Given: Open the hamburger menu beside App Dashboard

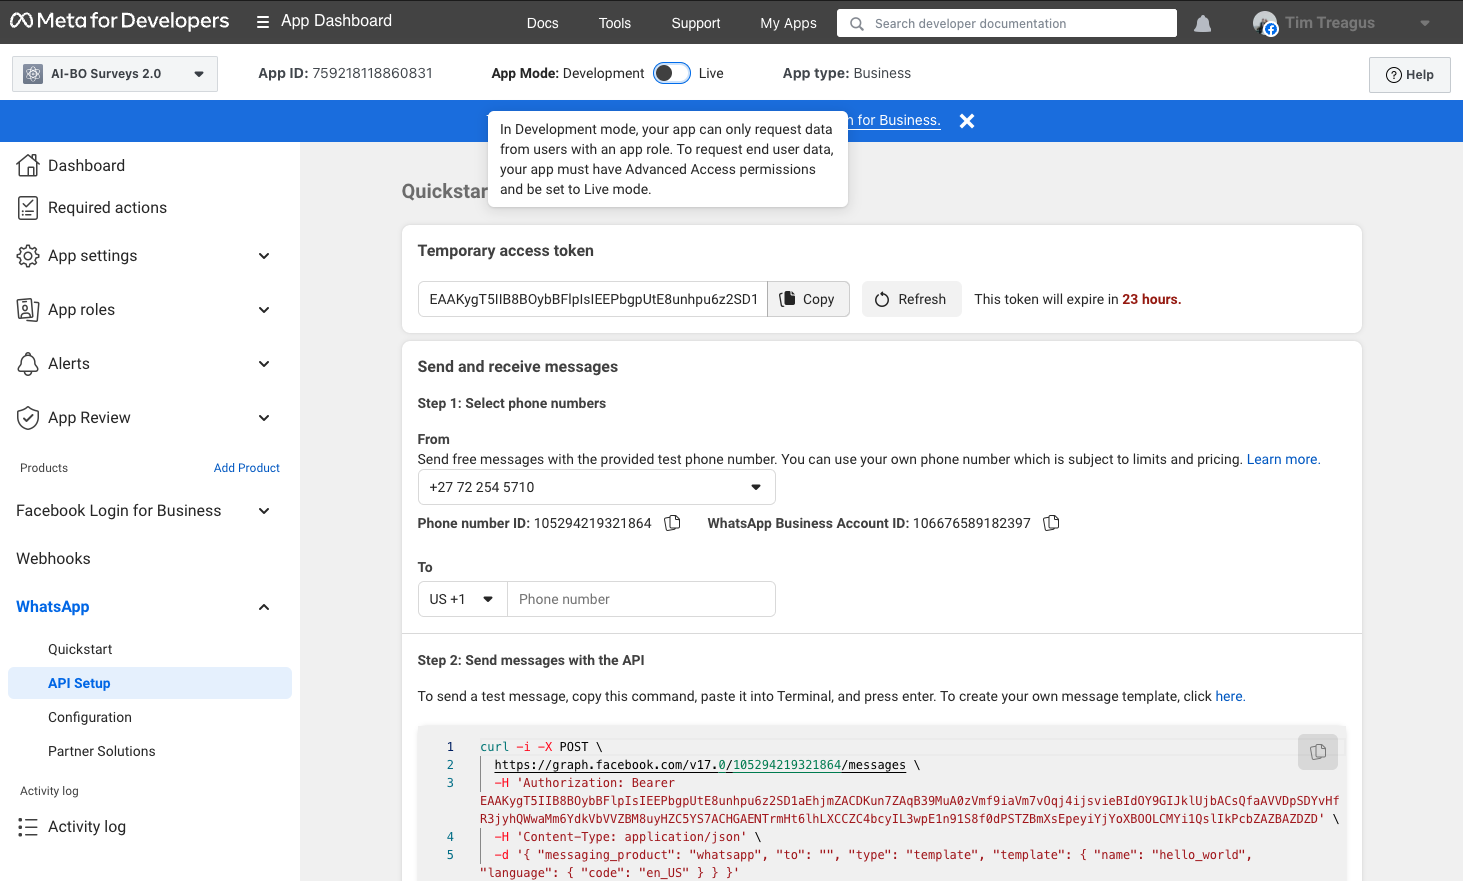Looking at the screenshot, I should tap(263, 22).
